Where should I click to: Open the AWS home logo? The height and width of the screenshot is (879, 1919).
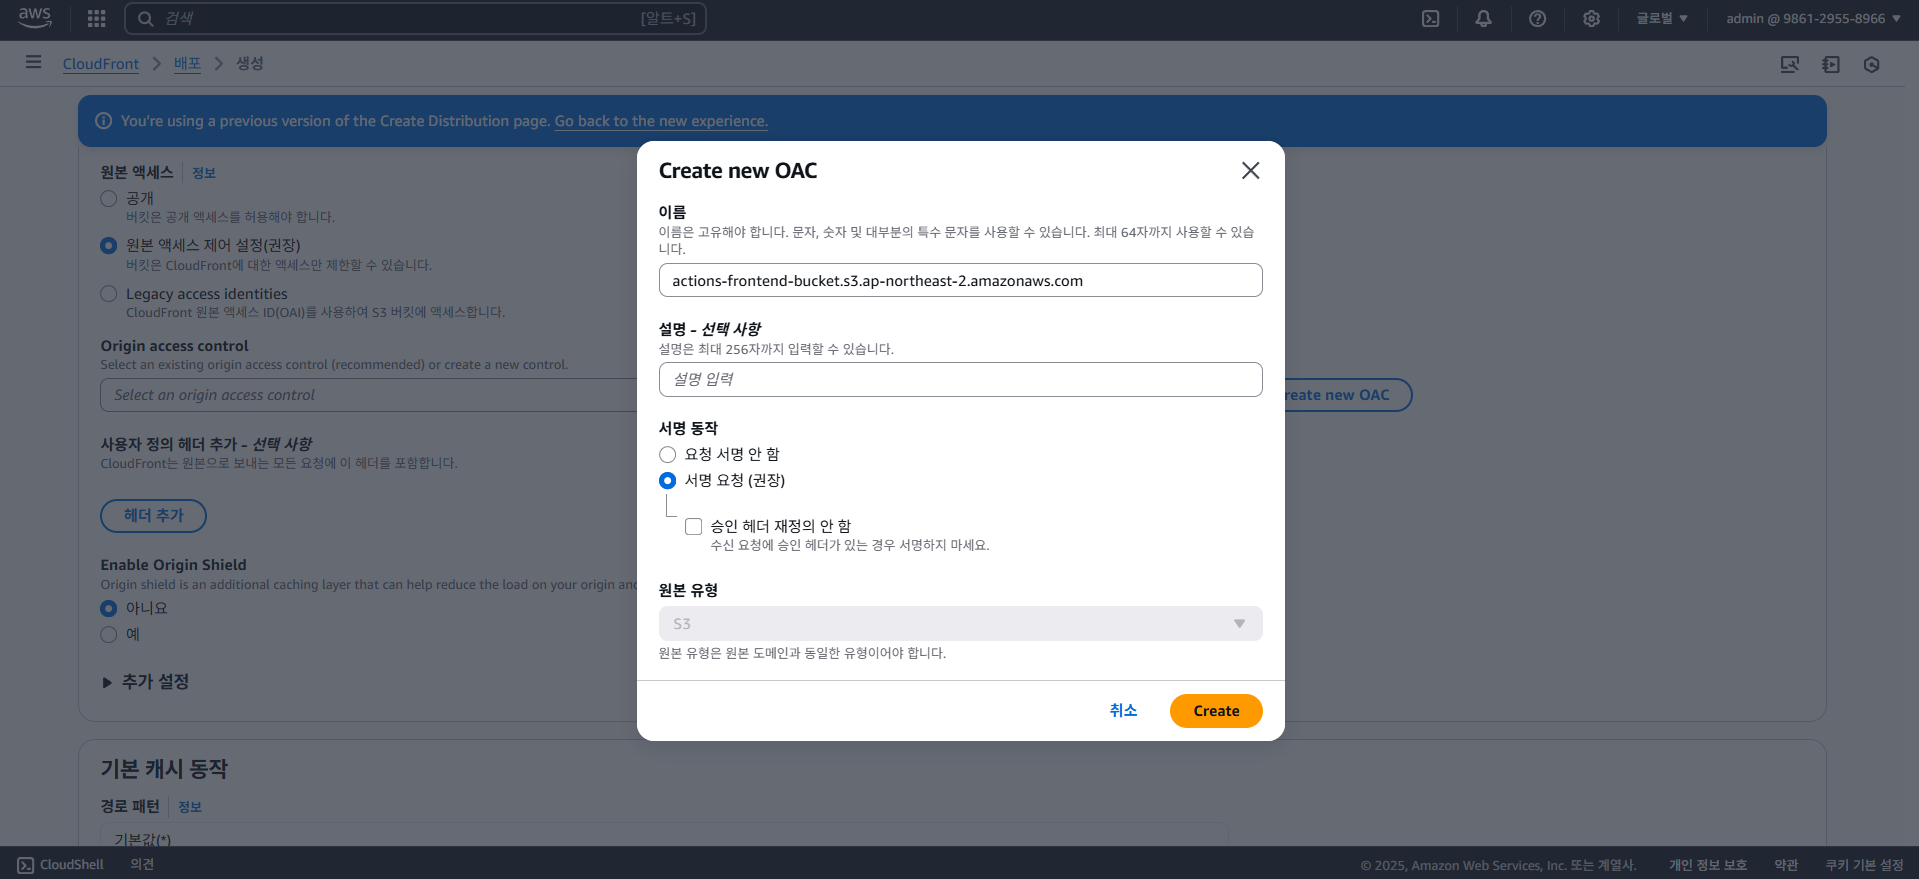(x=35, y=18)
